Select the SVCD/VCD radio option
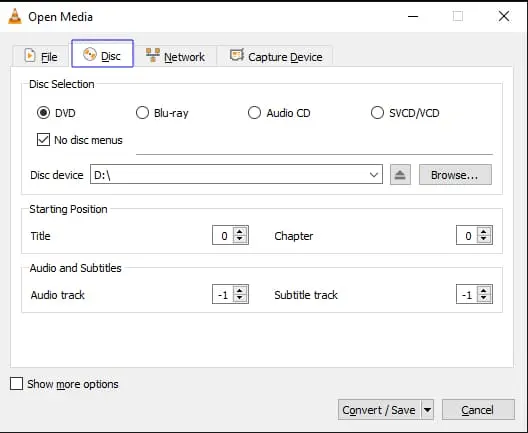The height and width of the screenshot is (433, 528). click(377, 113)
